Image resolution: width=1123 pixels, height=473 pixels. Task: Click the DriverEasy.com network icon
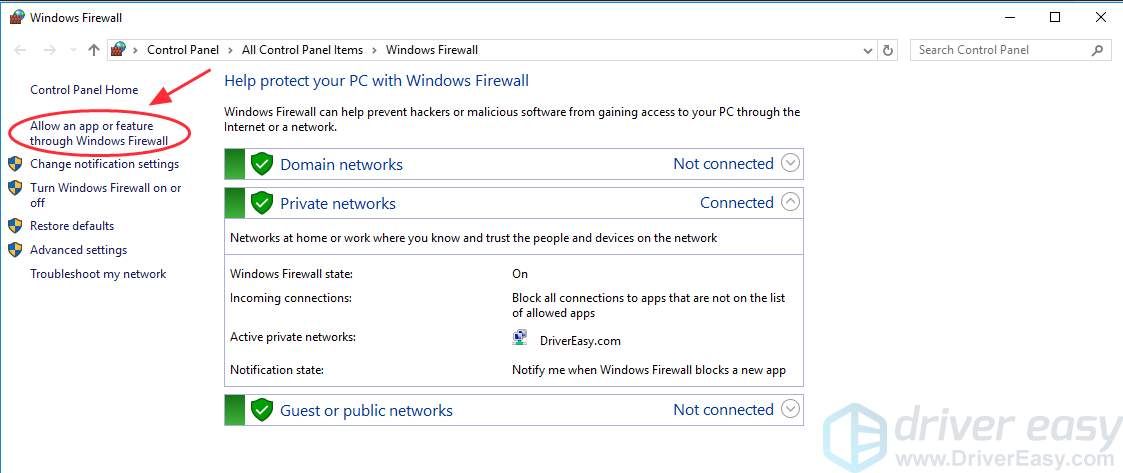pyautogui.click(x=520, y=339)
